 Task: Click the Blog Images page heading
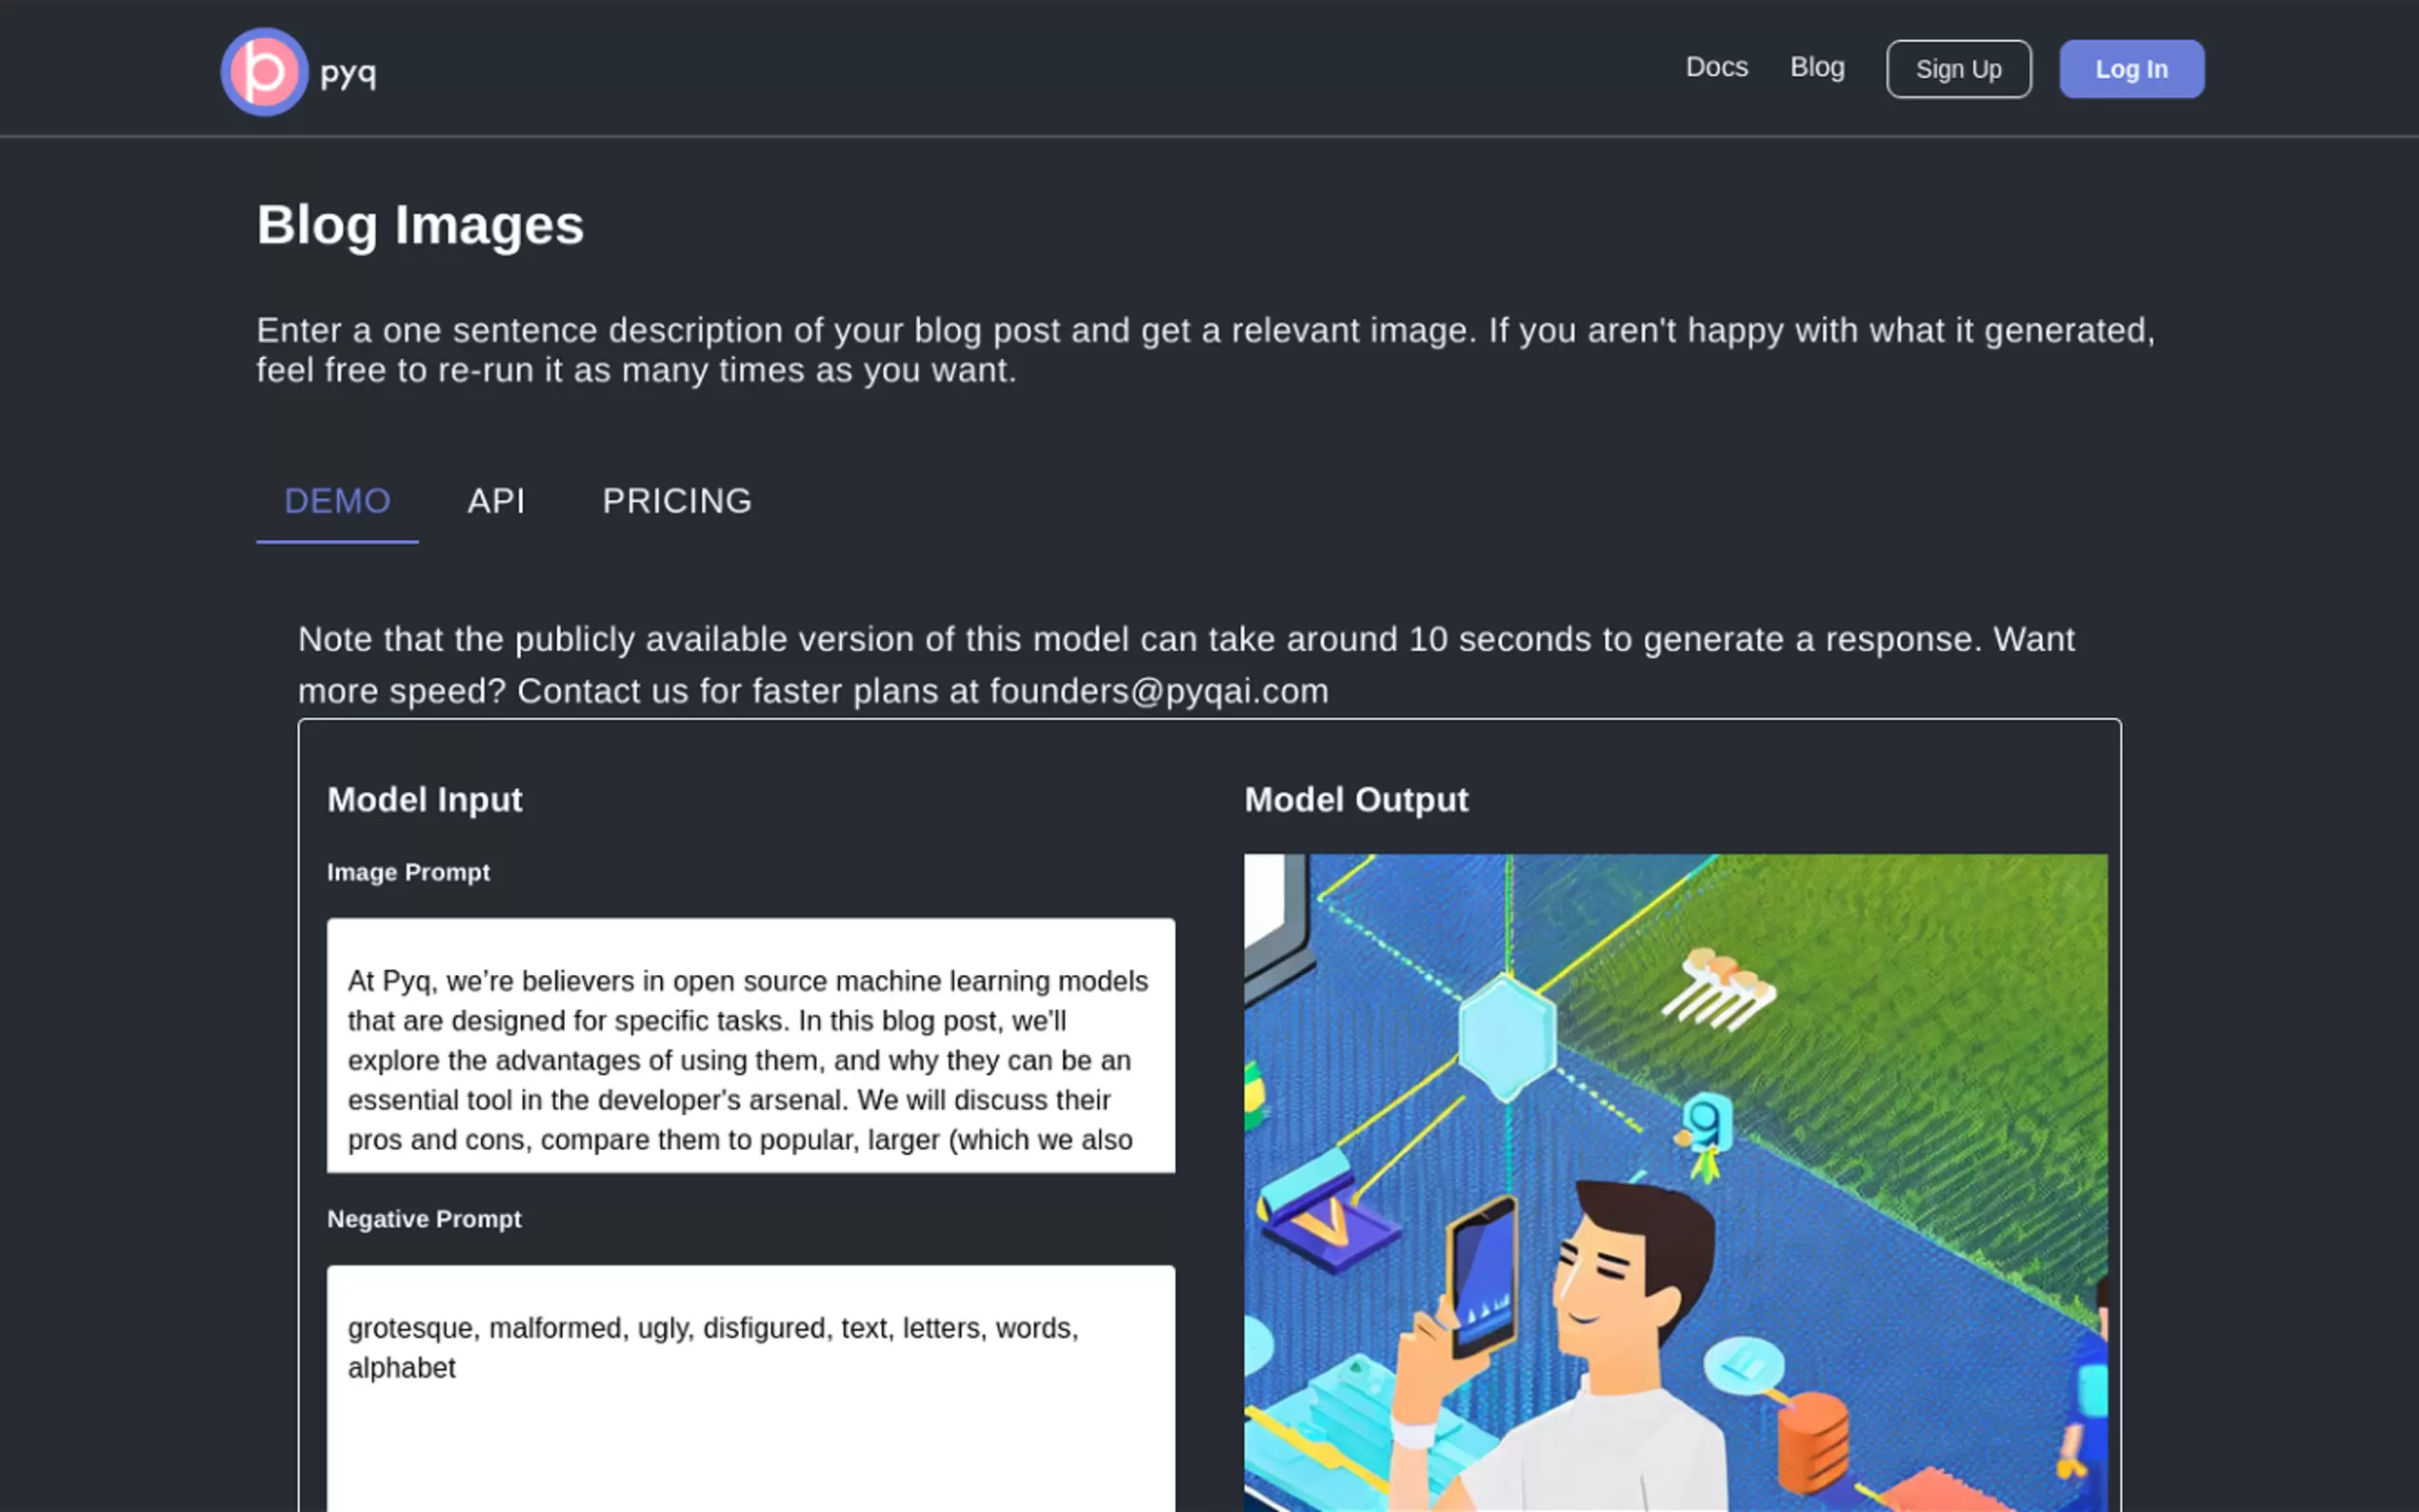[420, 225]
